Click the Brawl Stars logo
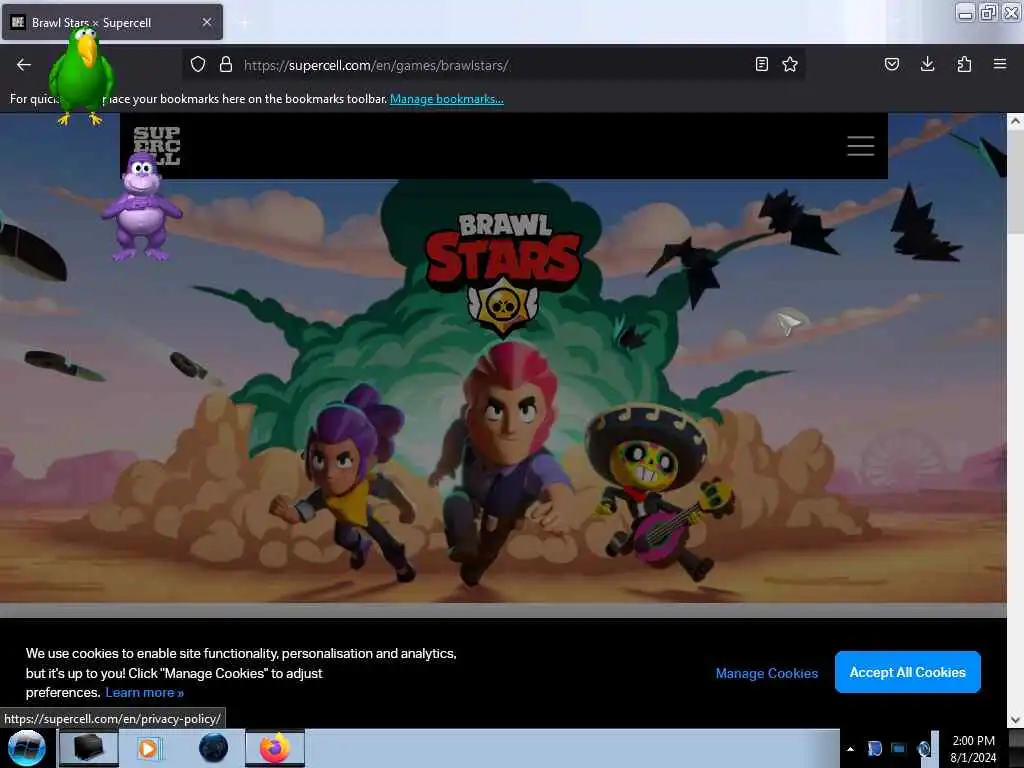The height and width of the screenshot is (768, 1024). pyautogui.click(x=503, y=274)
